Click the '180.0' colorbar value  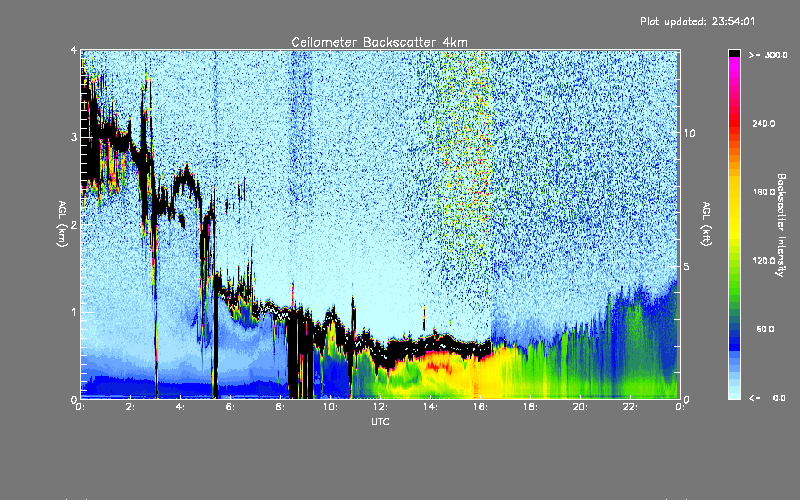(764, 192)
